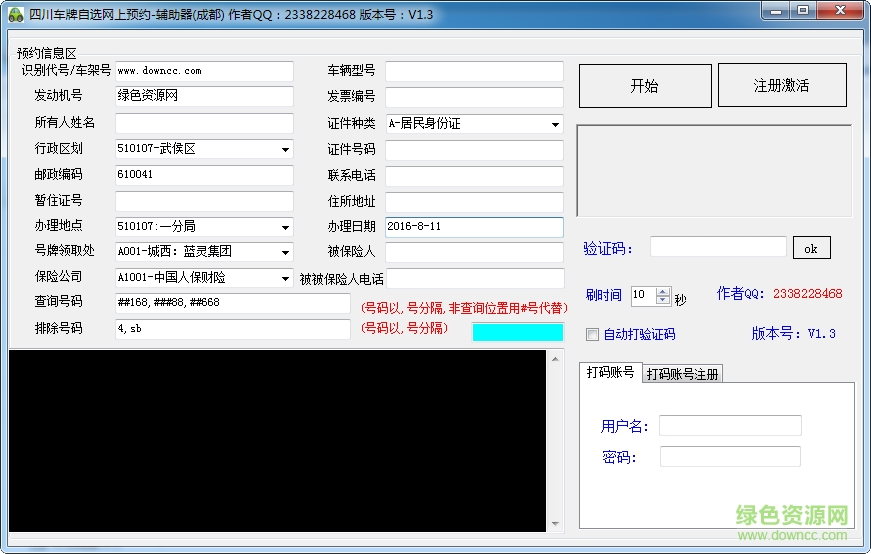Expand the 行政区划 dropdown
Screen dimensions: 871x554
tap(286, 149)
